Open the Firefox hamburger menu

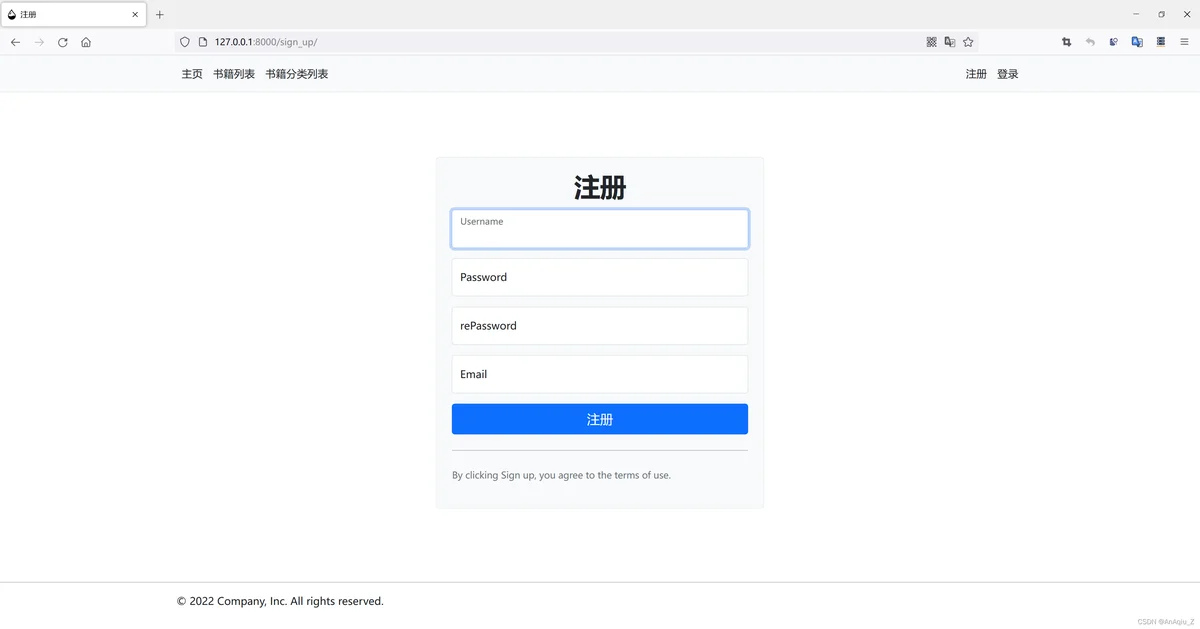(x=1184, y=42)
